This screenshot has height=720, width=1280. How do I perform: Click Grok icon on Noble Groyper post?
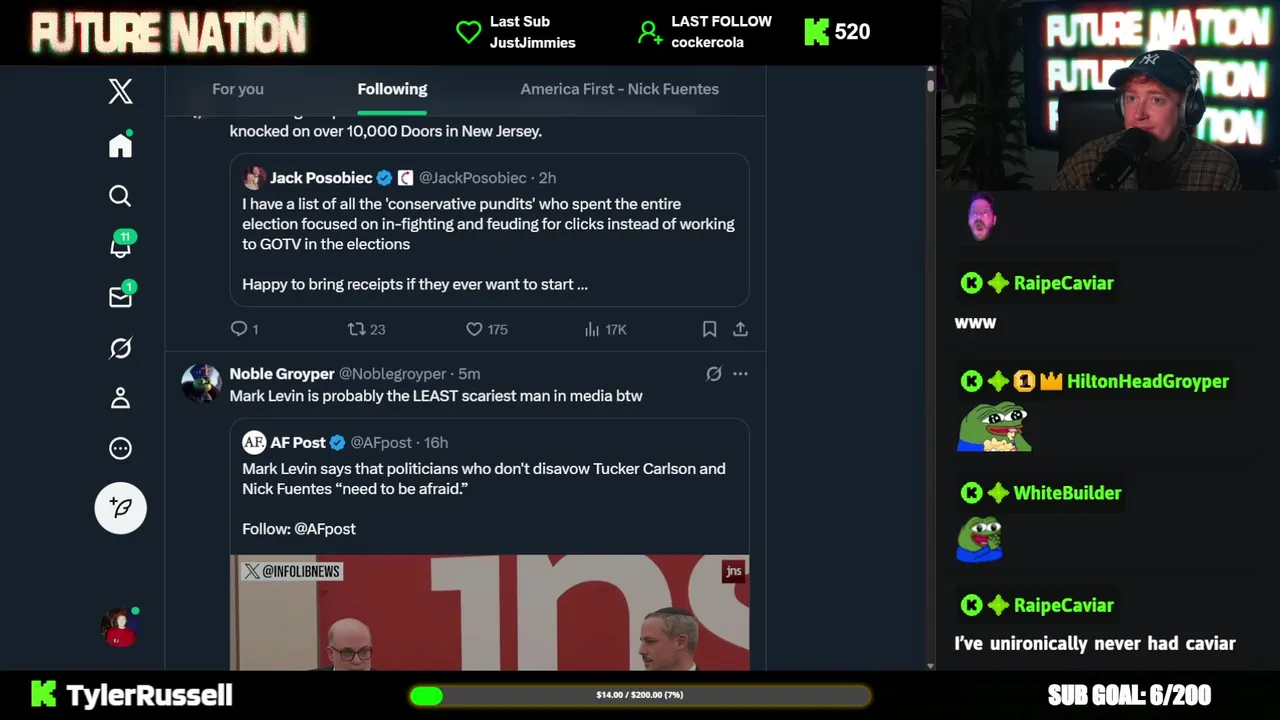(714, 374)
